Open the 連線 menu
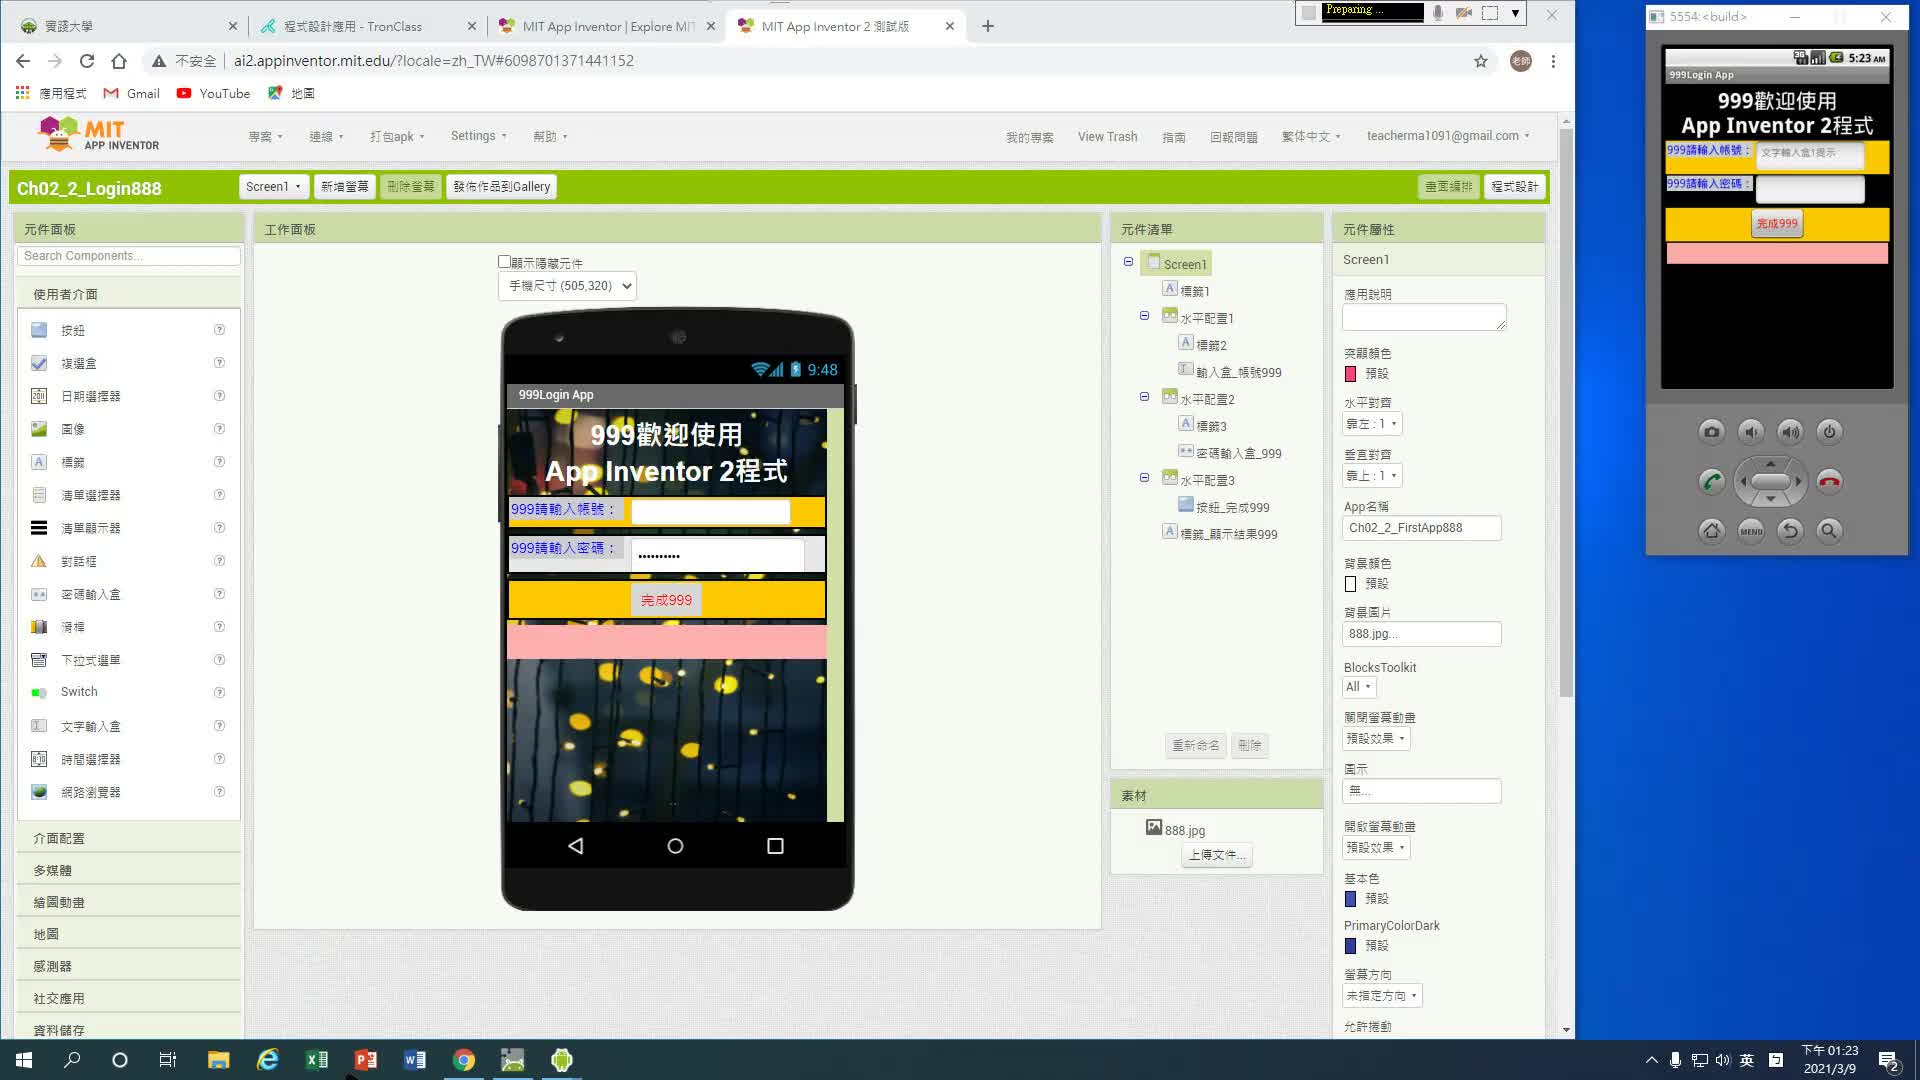The height and width of the screenshot is (1080, 1920). click(x=326, y=137)
